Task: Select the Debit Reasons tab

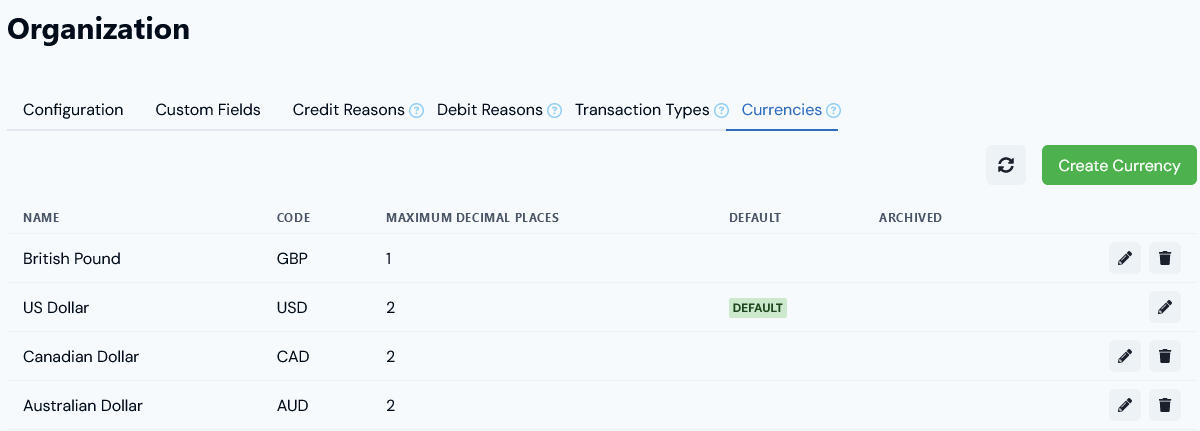Action: pyautogui.click(x=490, y=110)
